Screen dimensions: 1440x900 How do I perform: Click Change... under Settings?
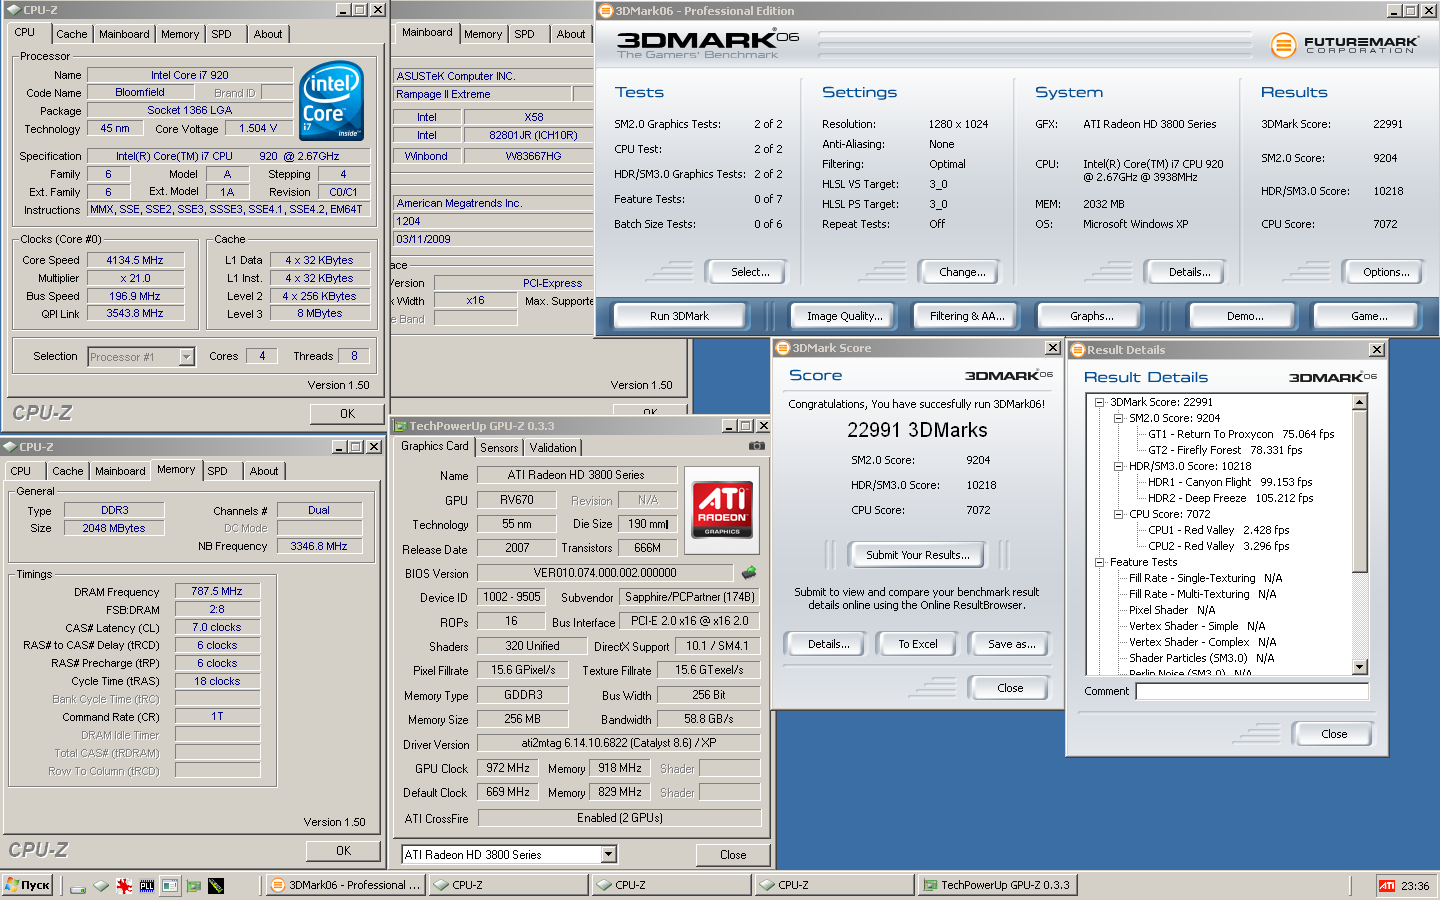tap(962, 272)
